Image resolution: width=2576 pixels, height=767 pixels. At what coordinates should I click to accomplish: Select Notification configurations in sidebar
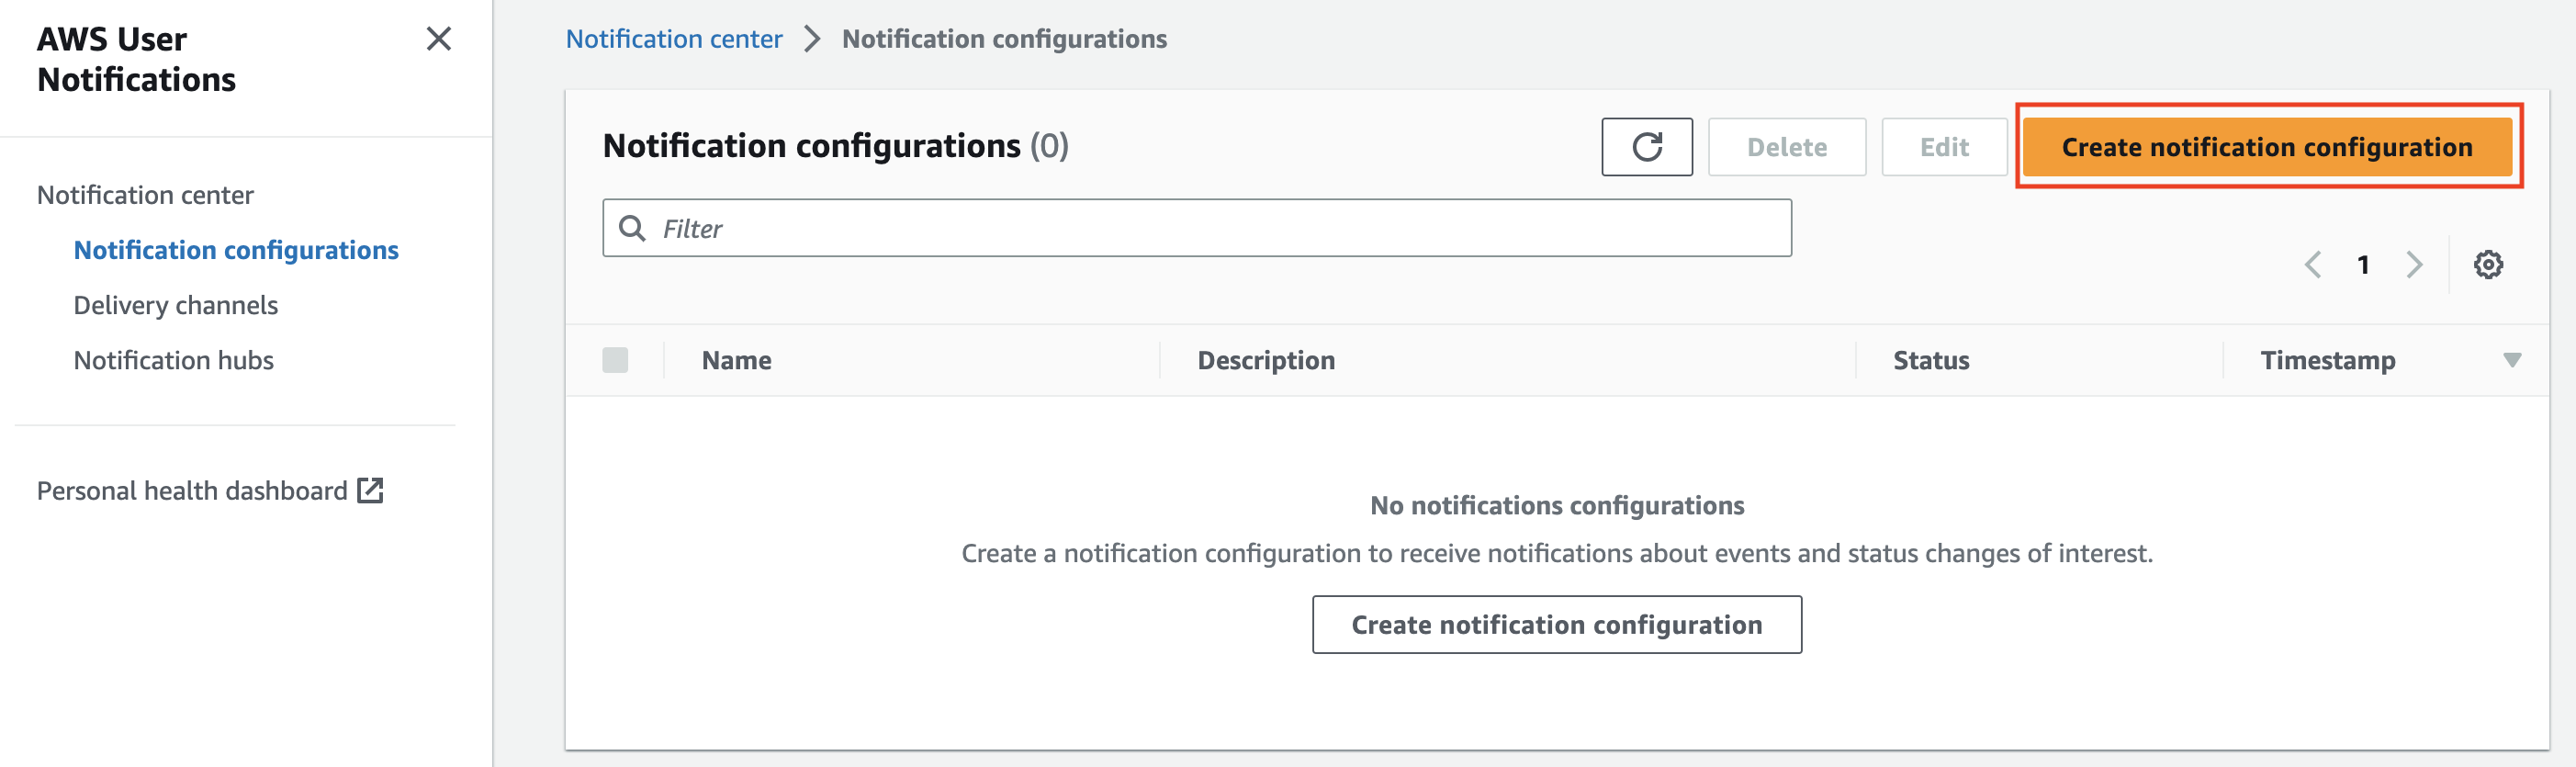point(236,250)
